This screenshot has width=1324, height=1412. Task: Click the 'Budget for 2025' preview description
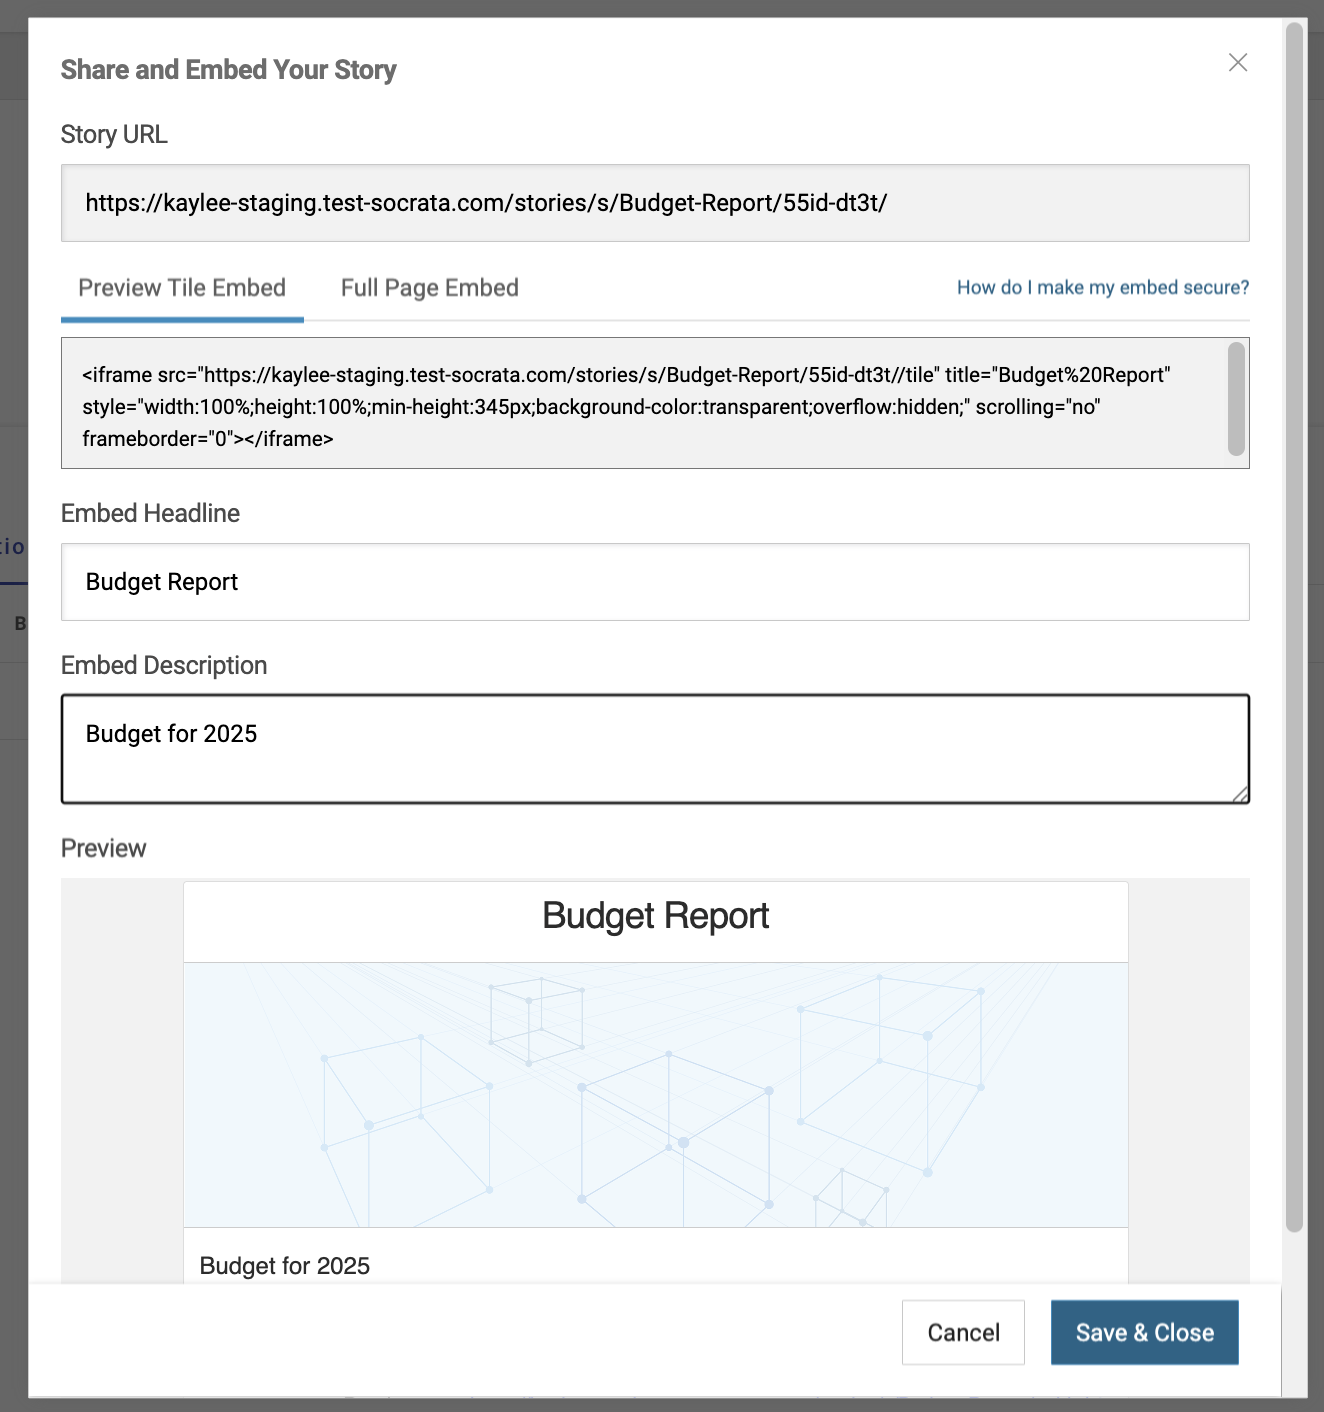(285, 1266)
